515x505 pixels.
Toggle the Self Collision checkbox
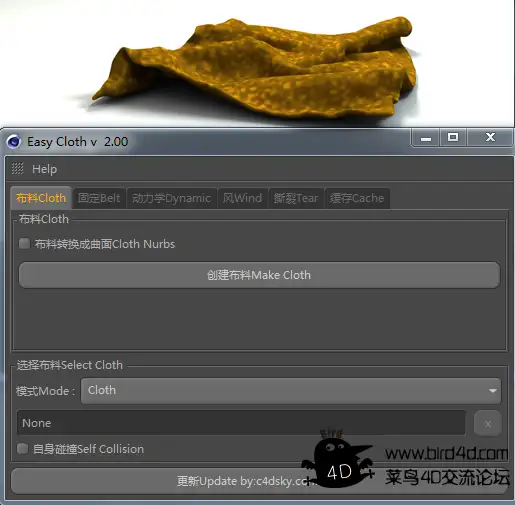(x=22, y=449)
